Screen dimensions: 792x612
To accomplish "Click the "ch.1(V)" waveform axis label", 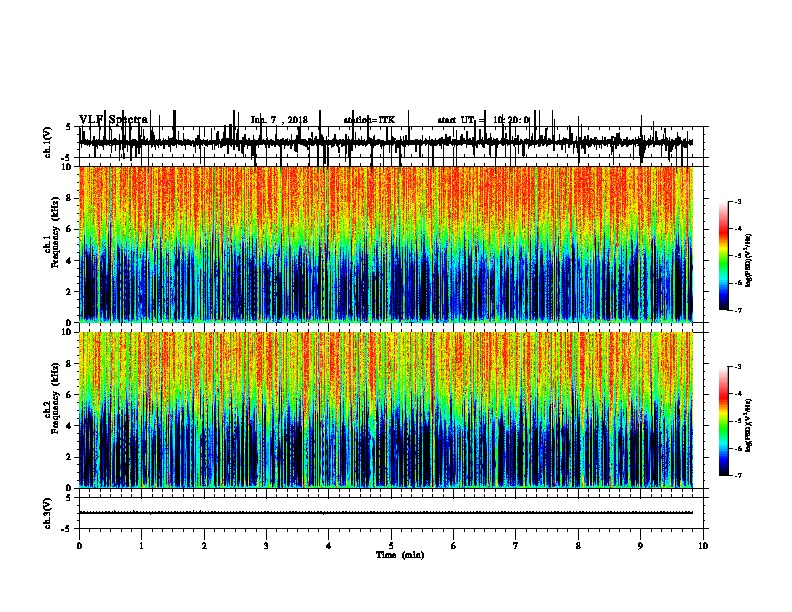I will (x=48, y=142).
